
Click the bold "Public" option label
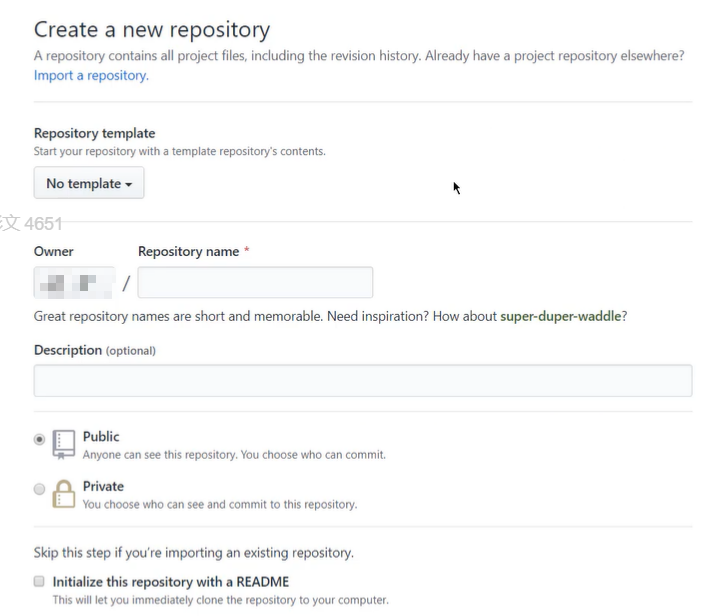[x=101, y=436]
